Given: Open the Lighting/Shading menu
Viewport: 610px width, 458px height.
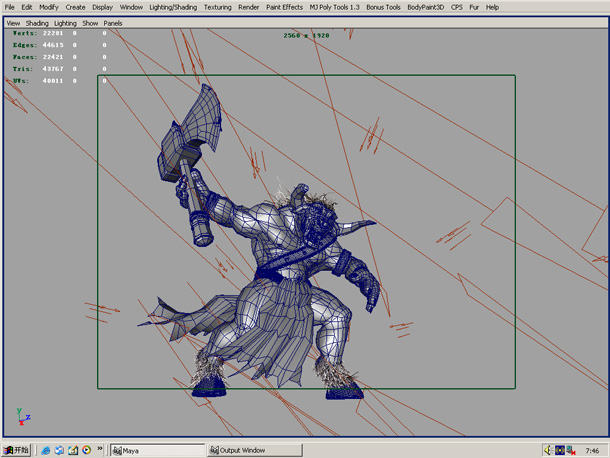Looking at the screenshot, I should 173,7.
